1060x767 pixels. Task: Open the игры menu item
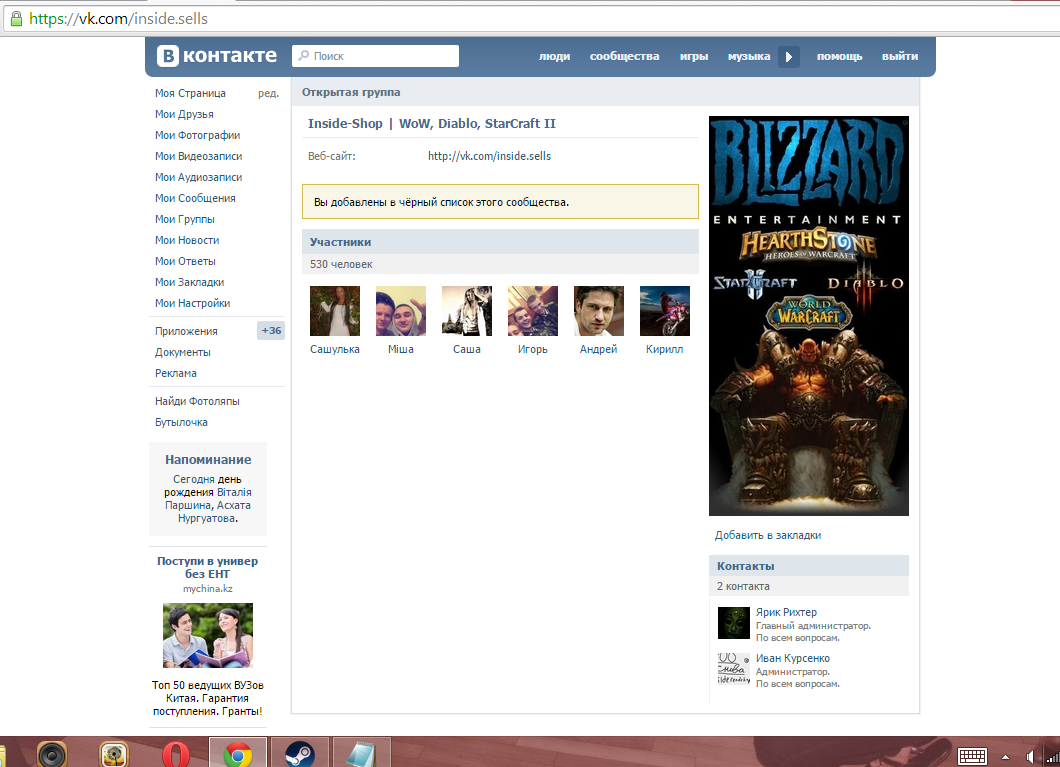click(x=694, y=56)
